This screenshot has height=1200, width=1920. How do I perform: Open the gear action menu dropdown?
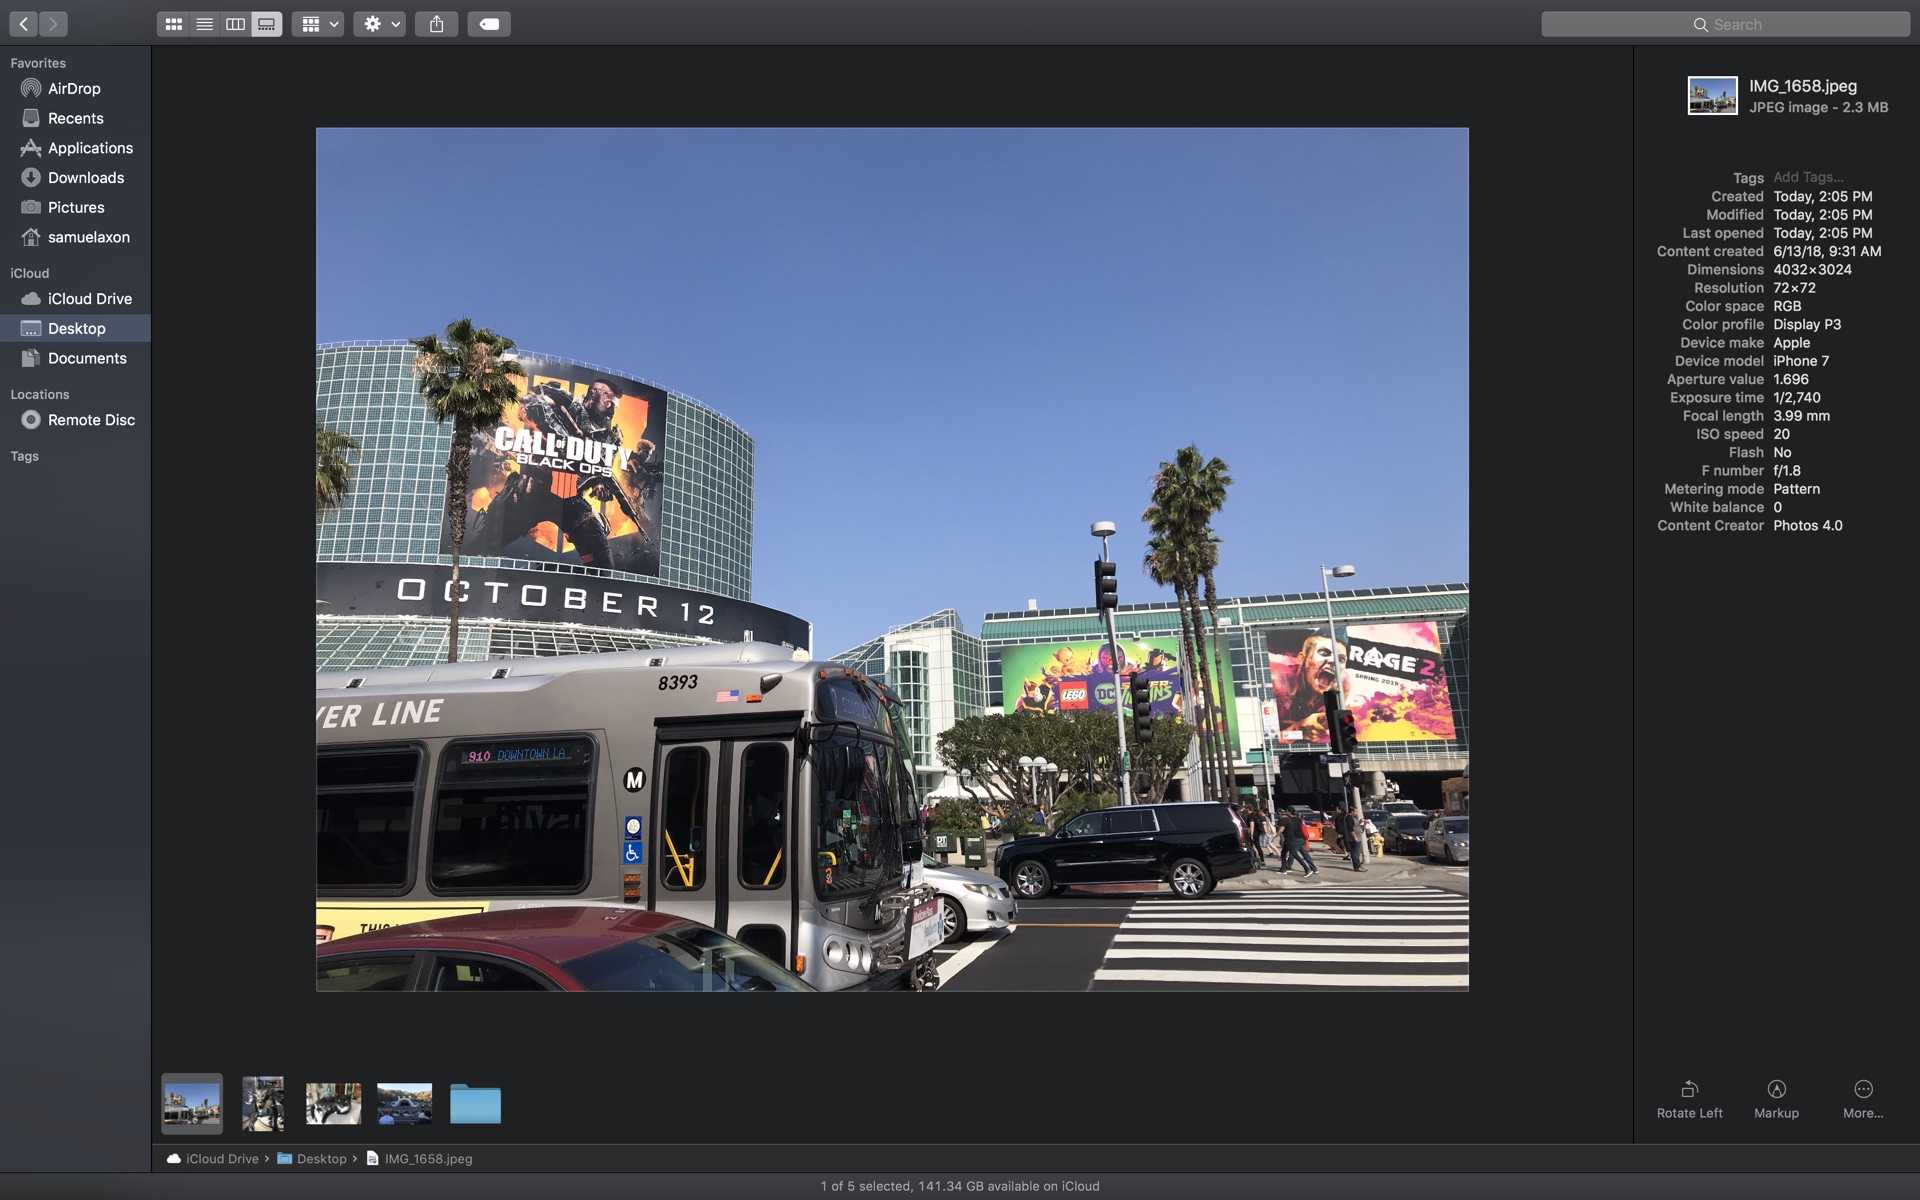coord(380,23)
